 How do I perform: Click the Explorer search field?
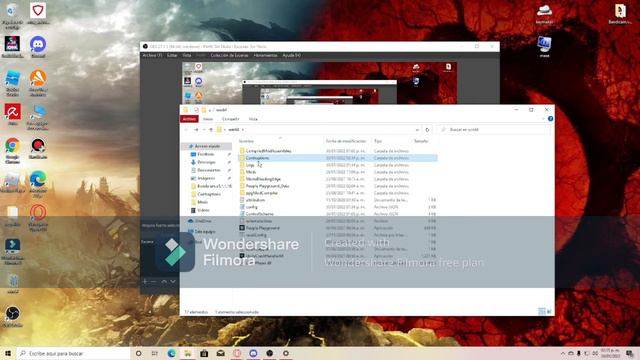tap(493, 129)
